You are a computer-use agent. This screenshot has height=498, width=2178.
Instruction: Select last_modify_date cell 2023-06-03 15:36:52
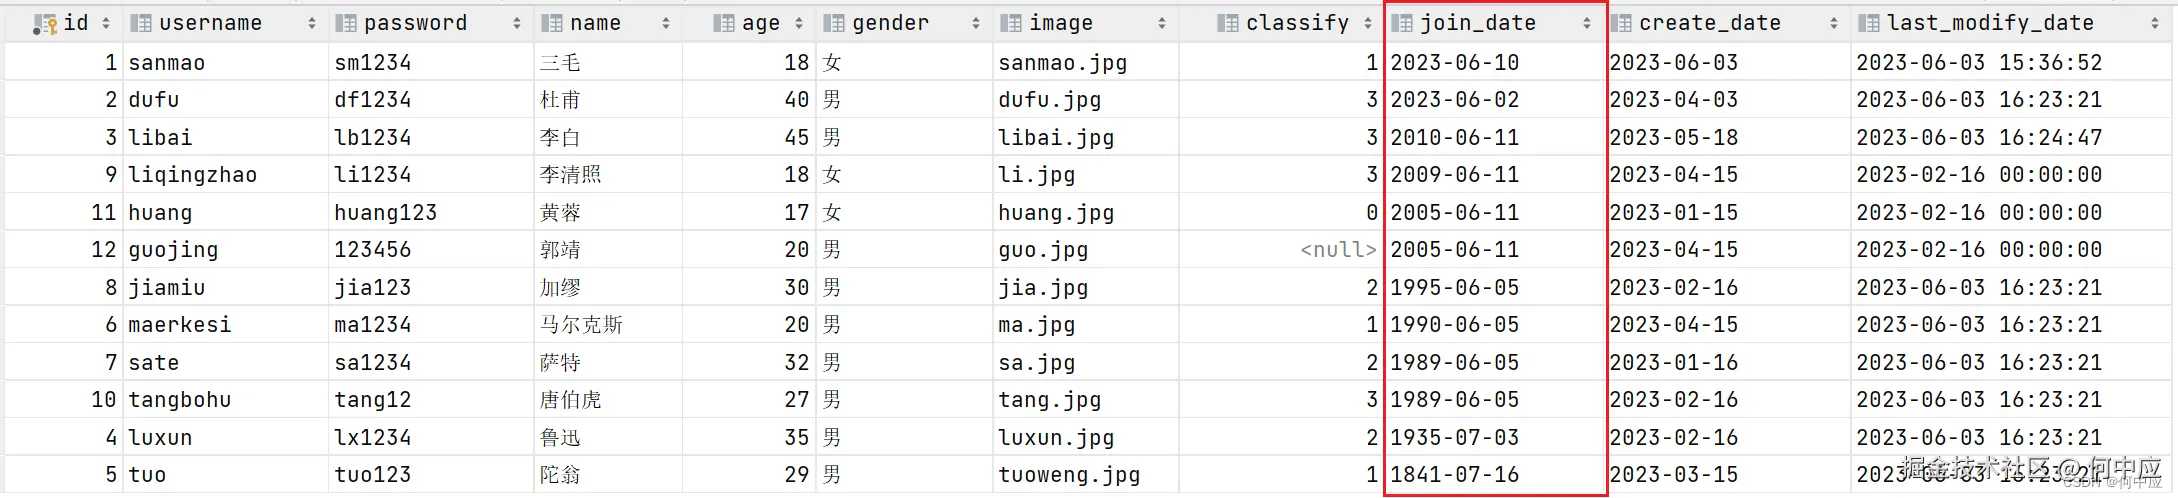tap(1979, 63)
